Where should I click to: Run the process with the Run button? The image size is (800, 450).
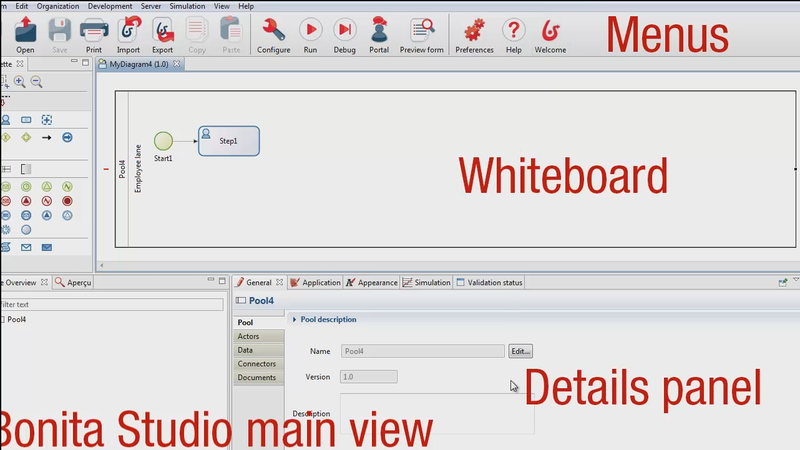click(x=310, y=32)
